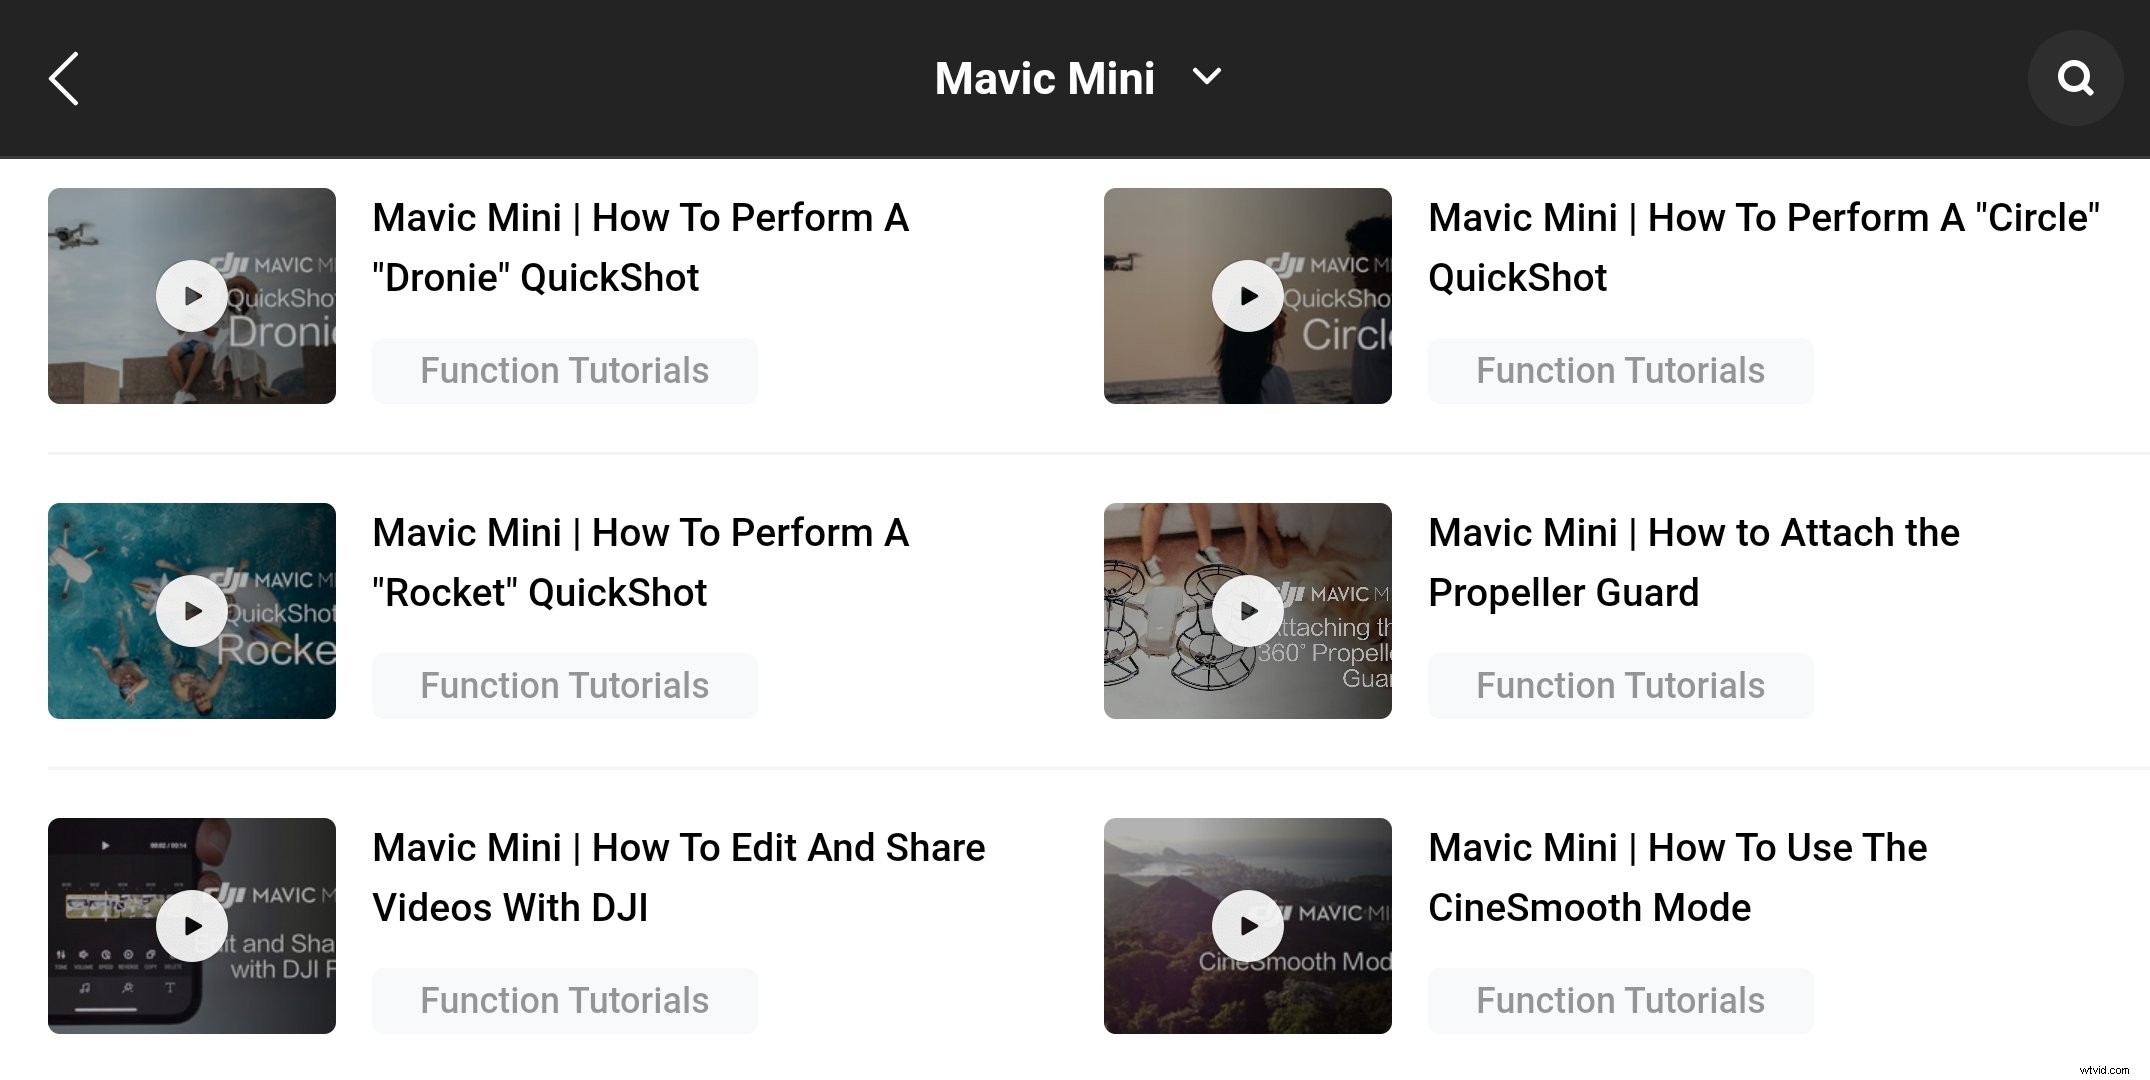Collapse the device picker via the arrow
The image size is (2150, 1080).
click(x=1206, y=77)
